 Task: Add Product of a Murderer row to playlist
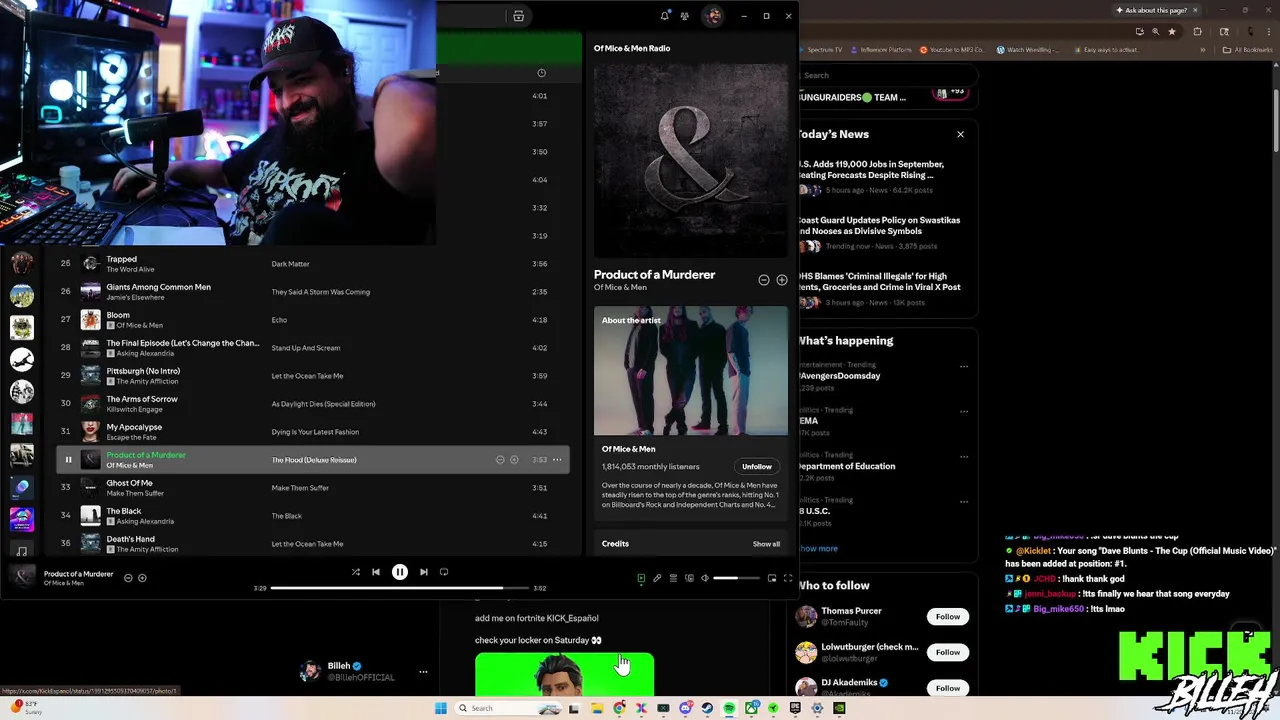[514, 460]
